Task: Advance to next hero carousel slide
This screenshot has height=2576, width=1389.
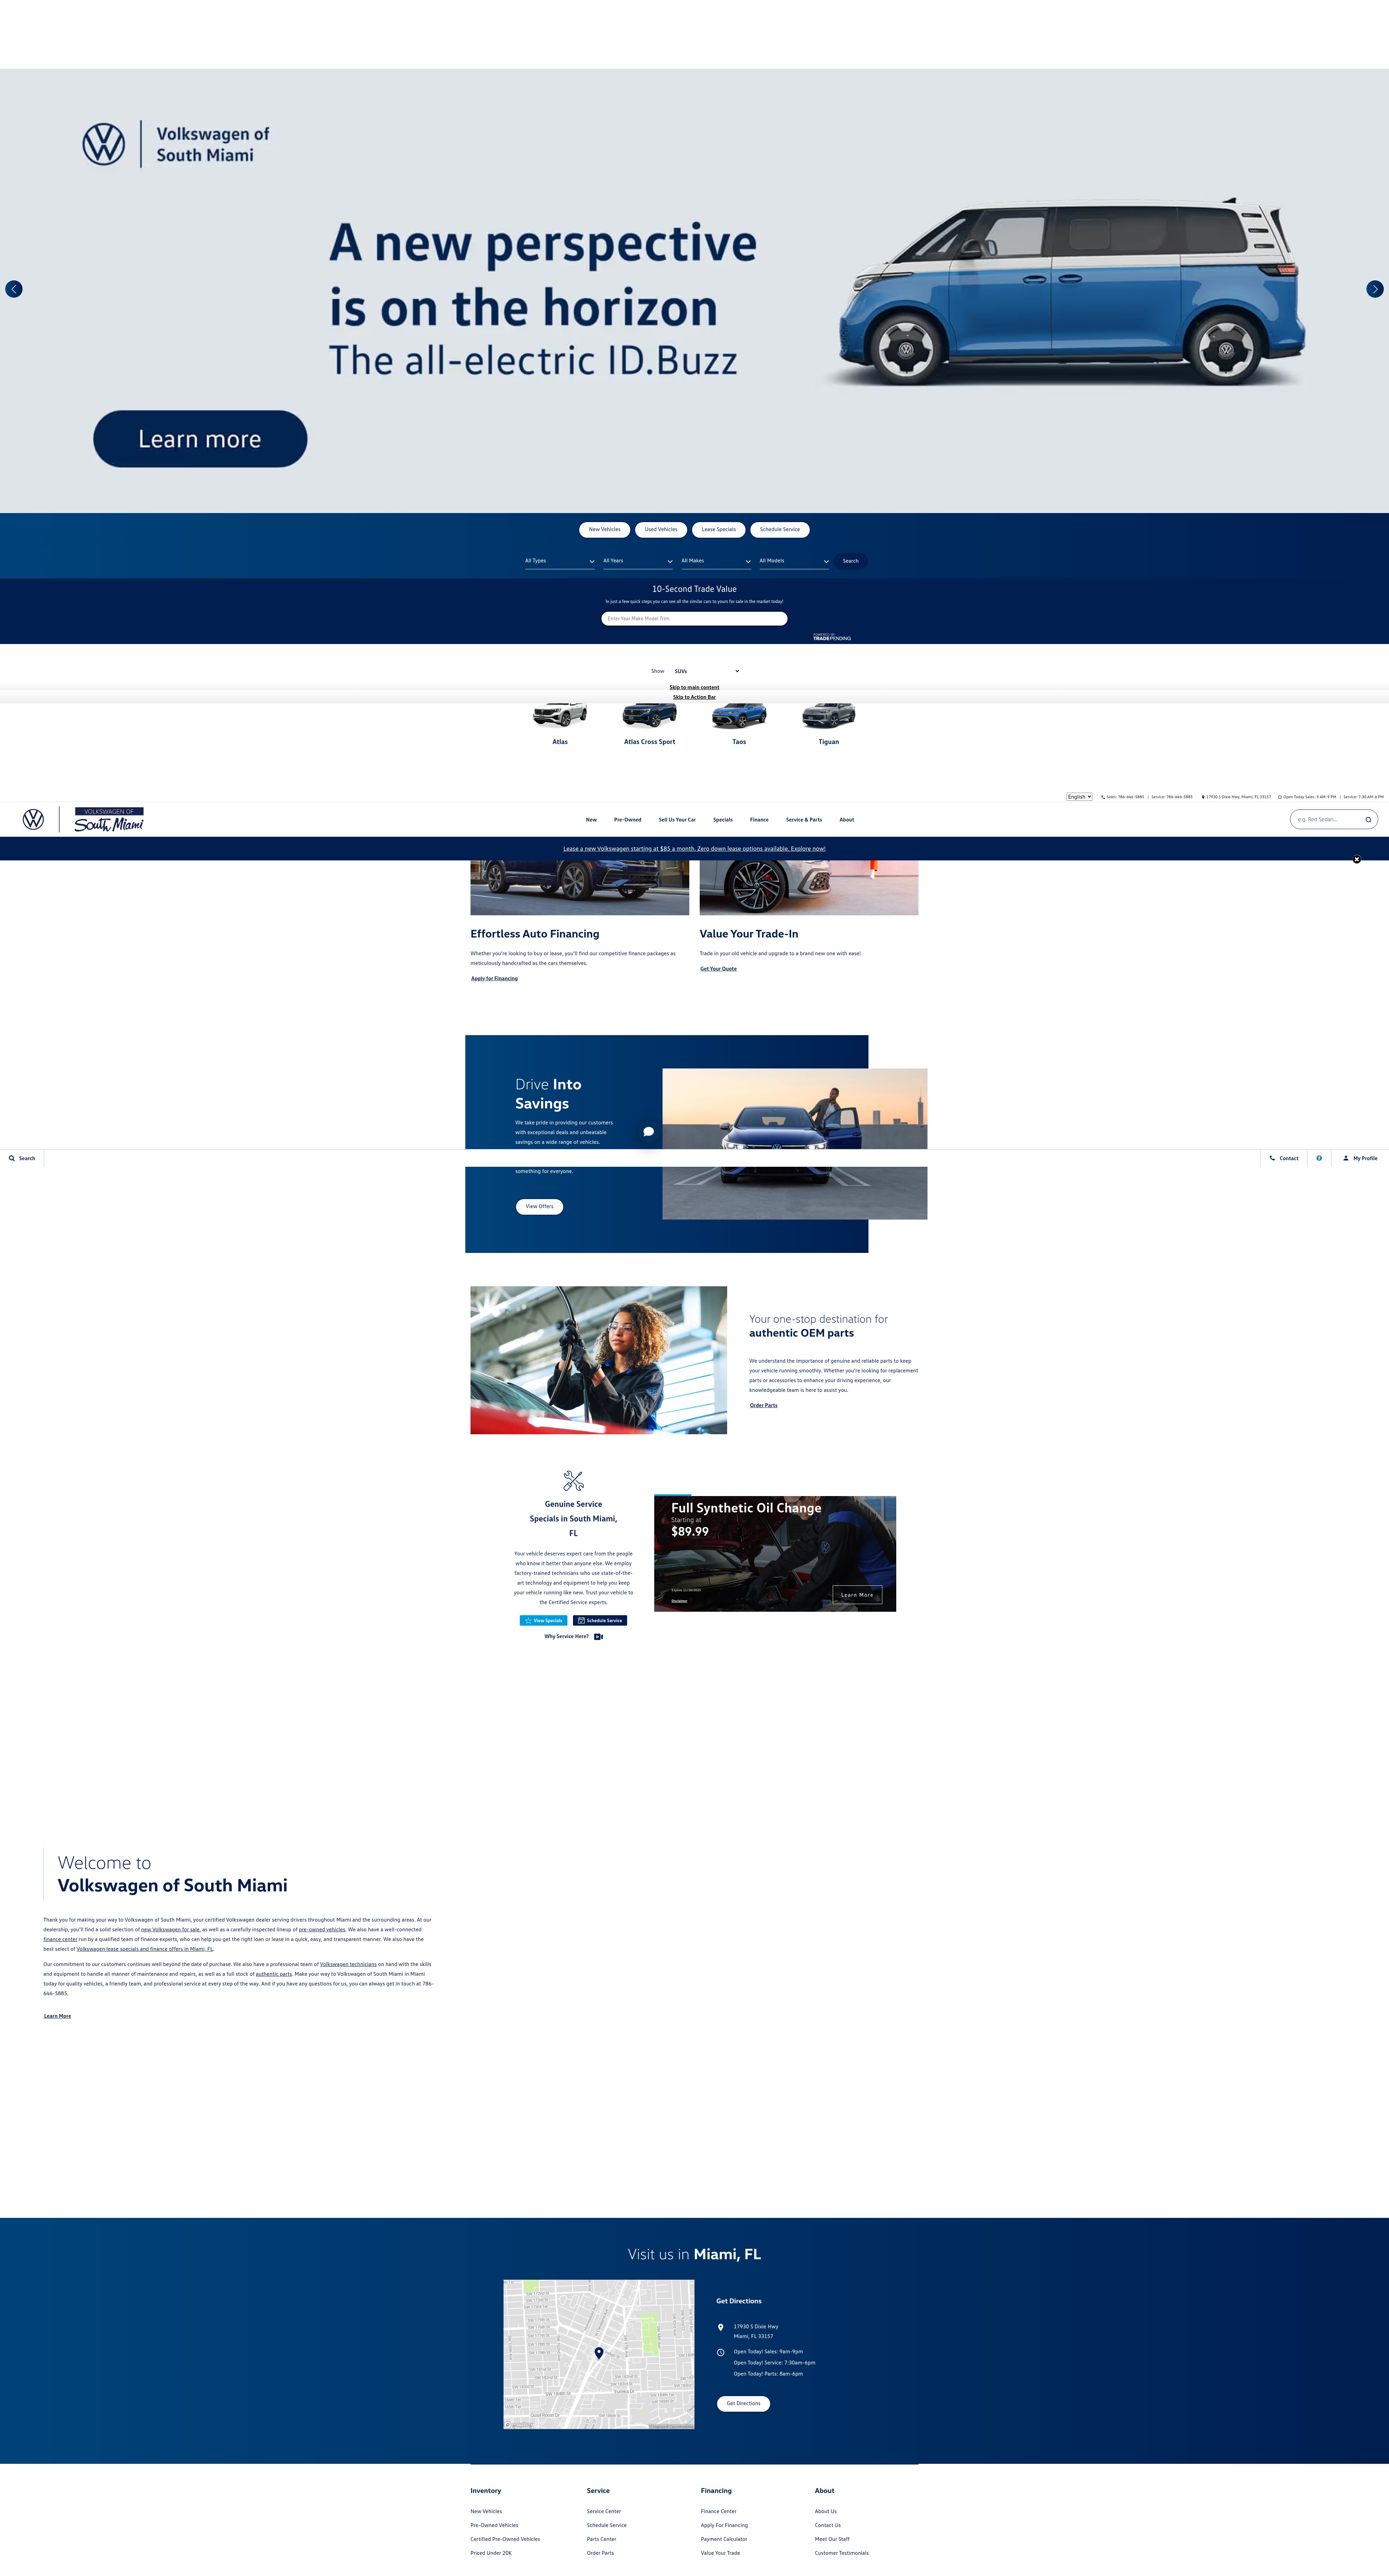Action: point(1375,289)
